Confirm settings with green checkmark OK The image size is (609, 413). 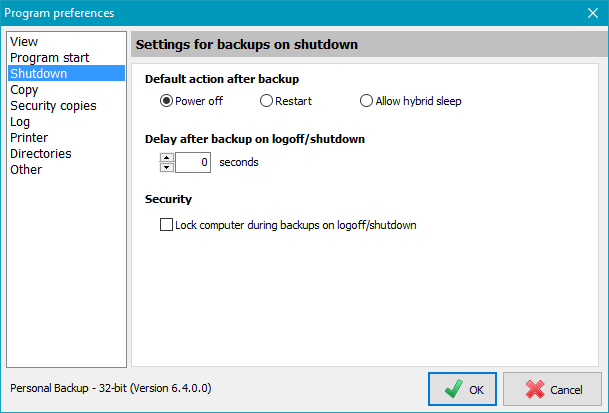pos(462,389)
